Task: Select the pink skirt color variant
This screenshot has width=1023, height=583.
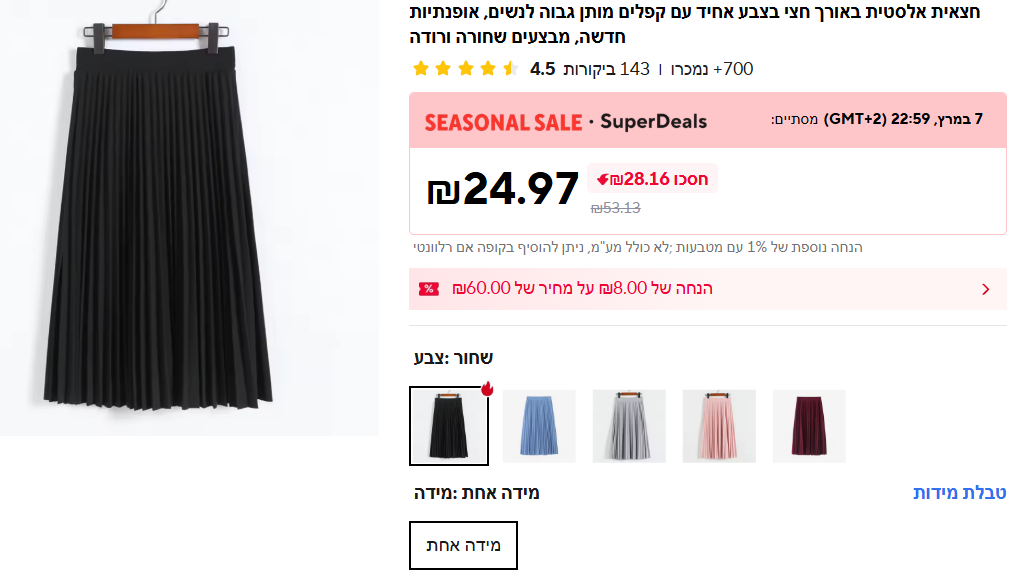Action: click(719, 426)
